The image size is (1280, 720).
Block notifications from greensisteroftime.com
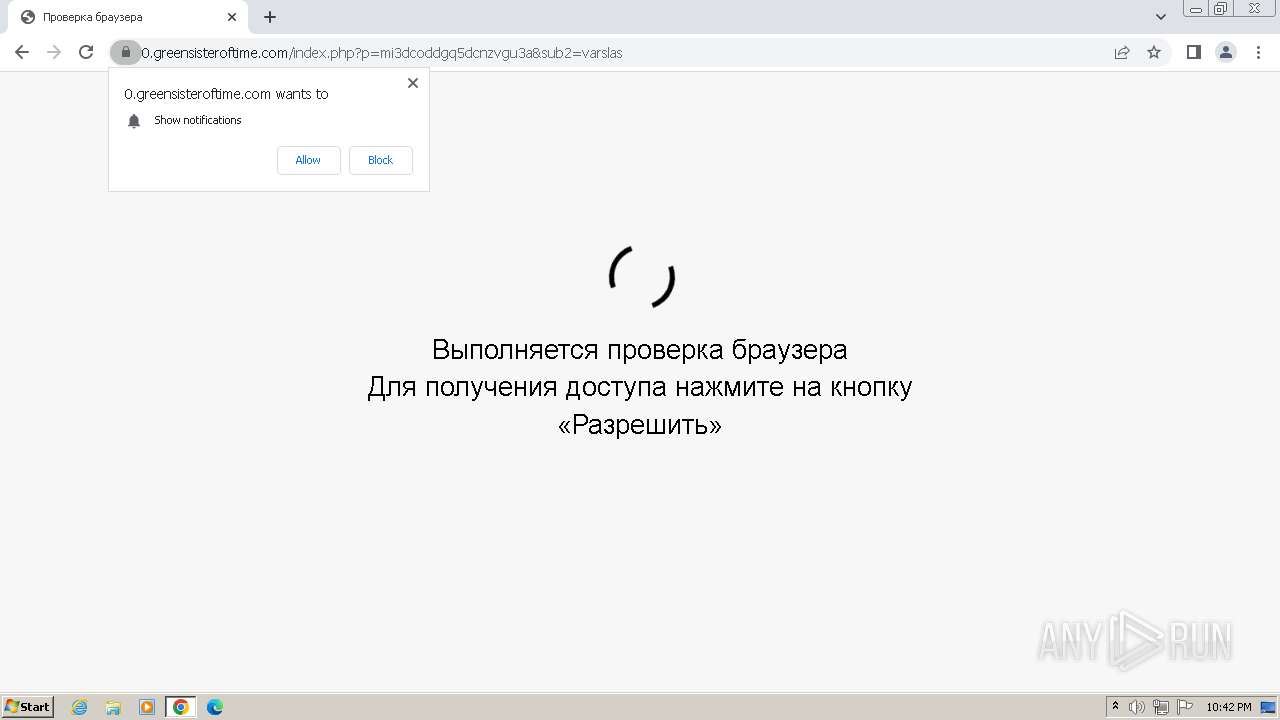(x=380, y=160)
